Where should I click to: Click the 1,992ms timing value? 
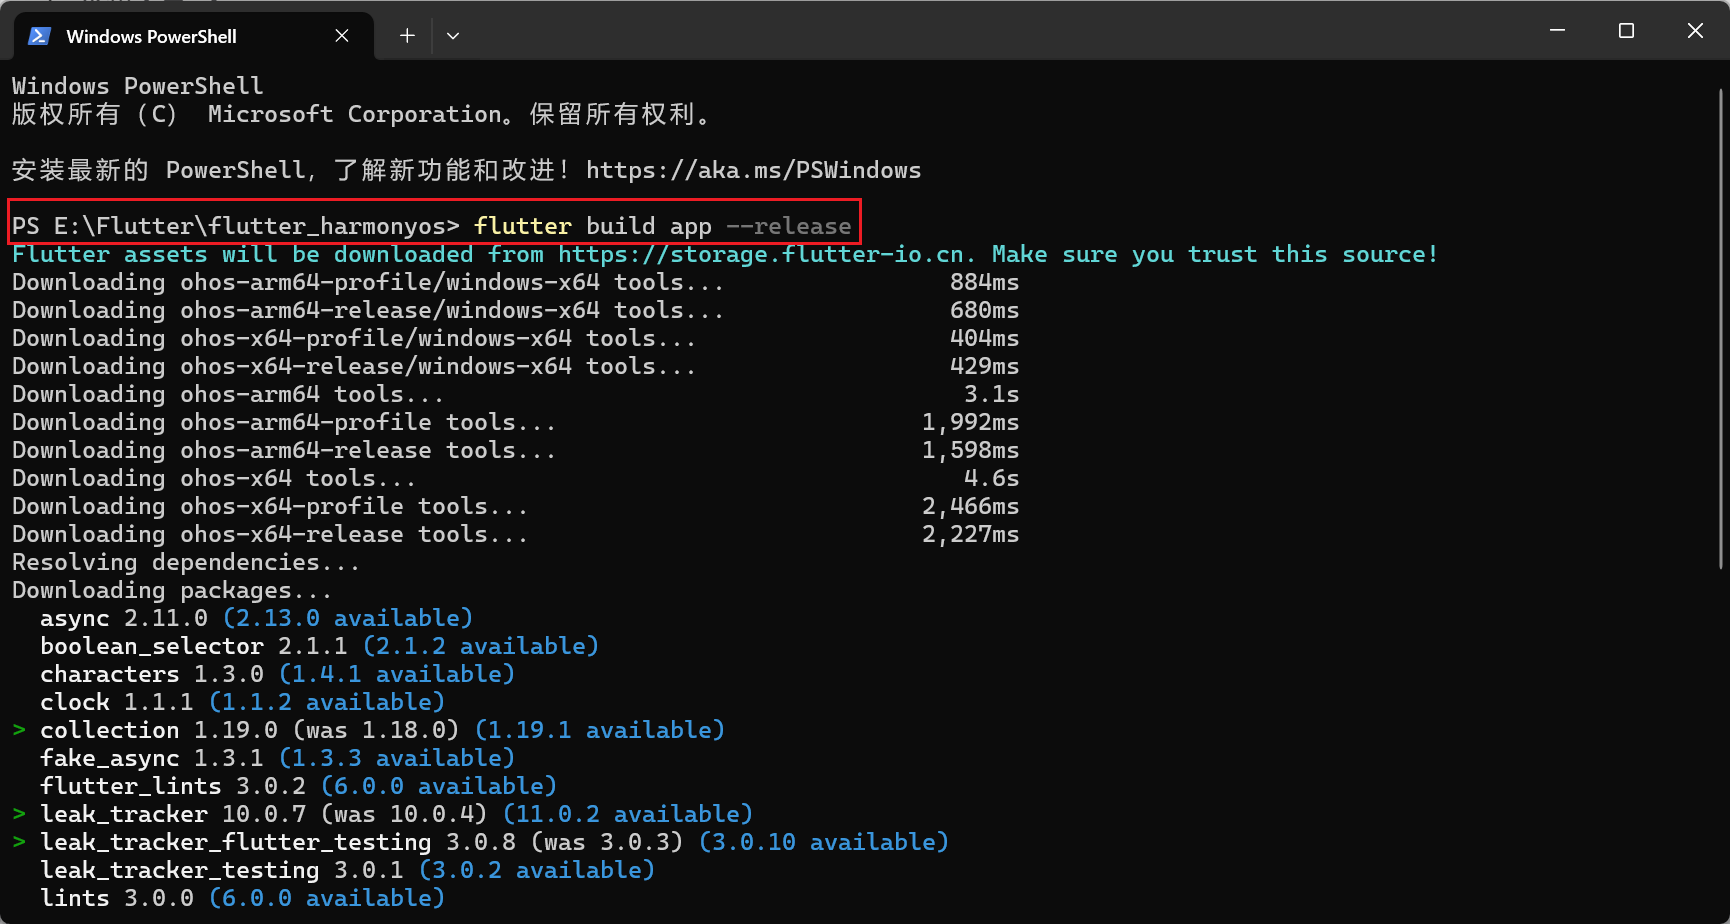[970, 422]
